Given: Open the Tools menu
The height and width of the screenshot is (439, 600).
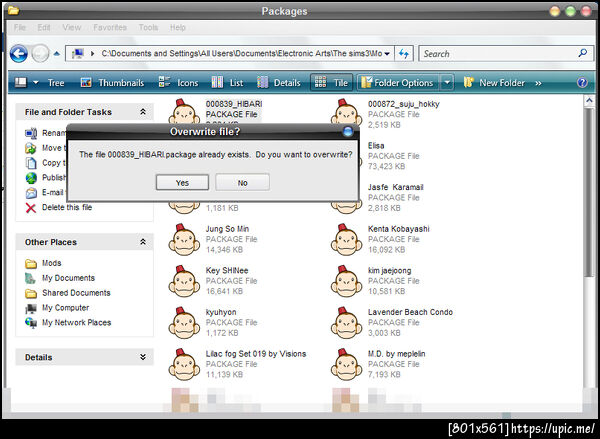Looking at the screenshot, I should tap(148, 28).
